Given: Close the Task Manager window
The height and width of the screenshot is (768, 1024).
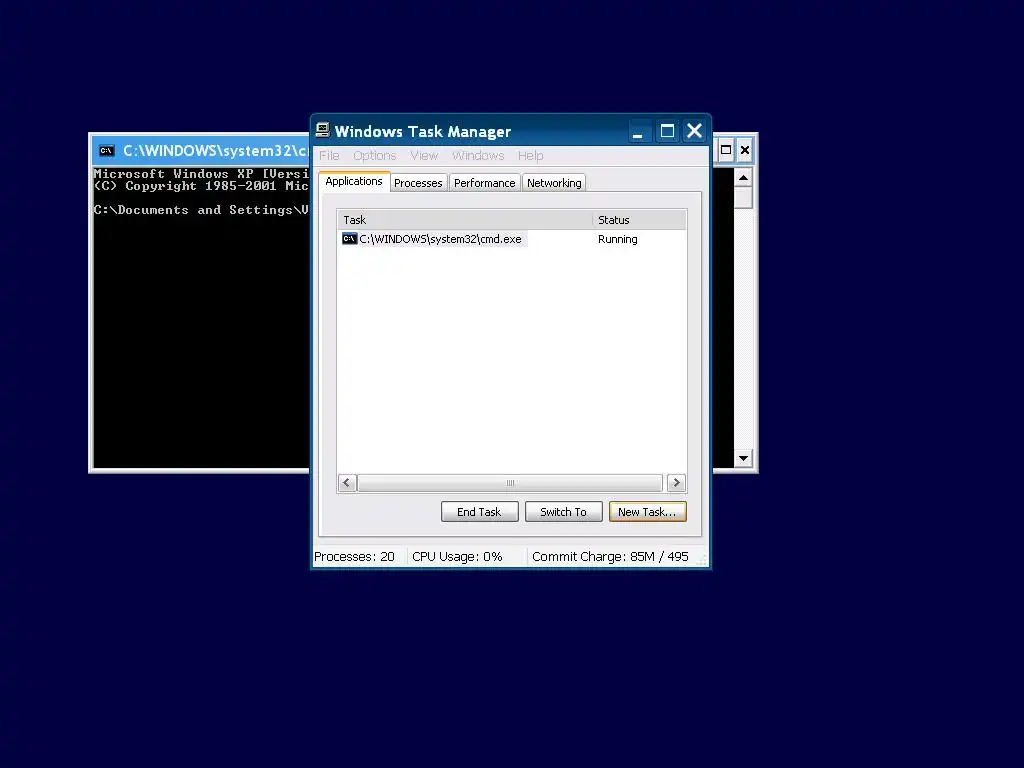Looking at the screenshot, I should coord(694,131).
